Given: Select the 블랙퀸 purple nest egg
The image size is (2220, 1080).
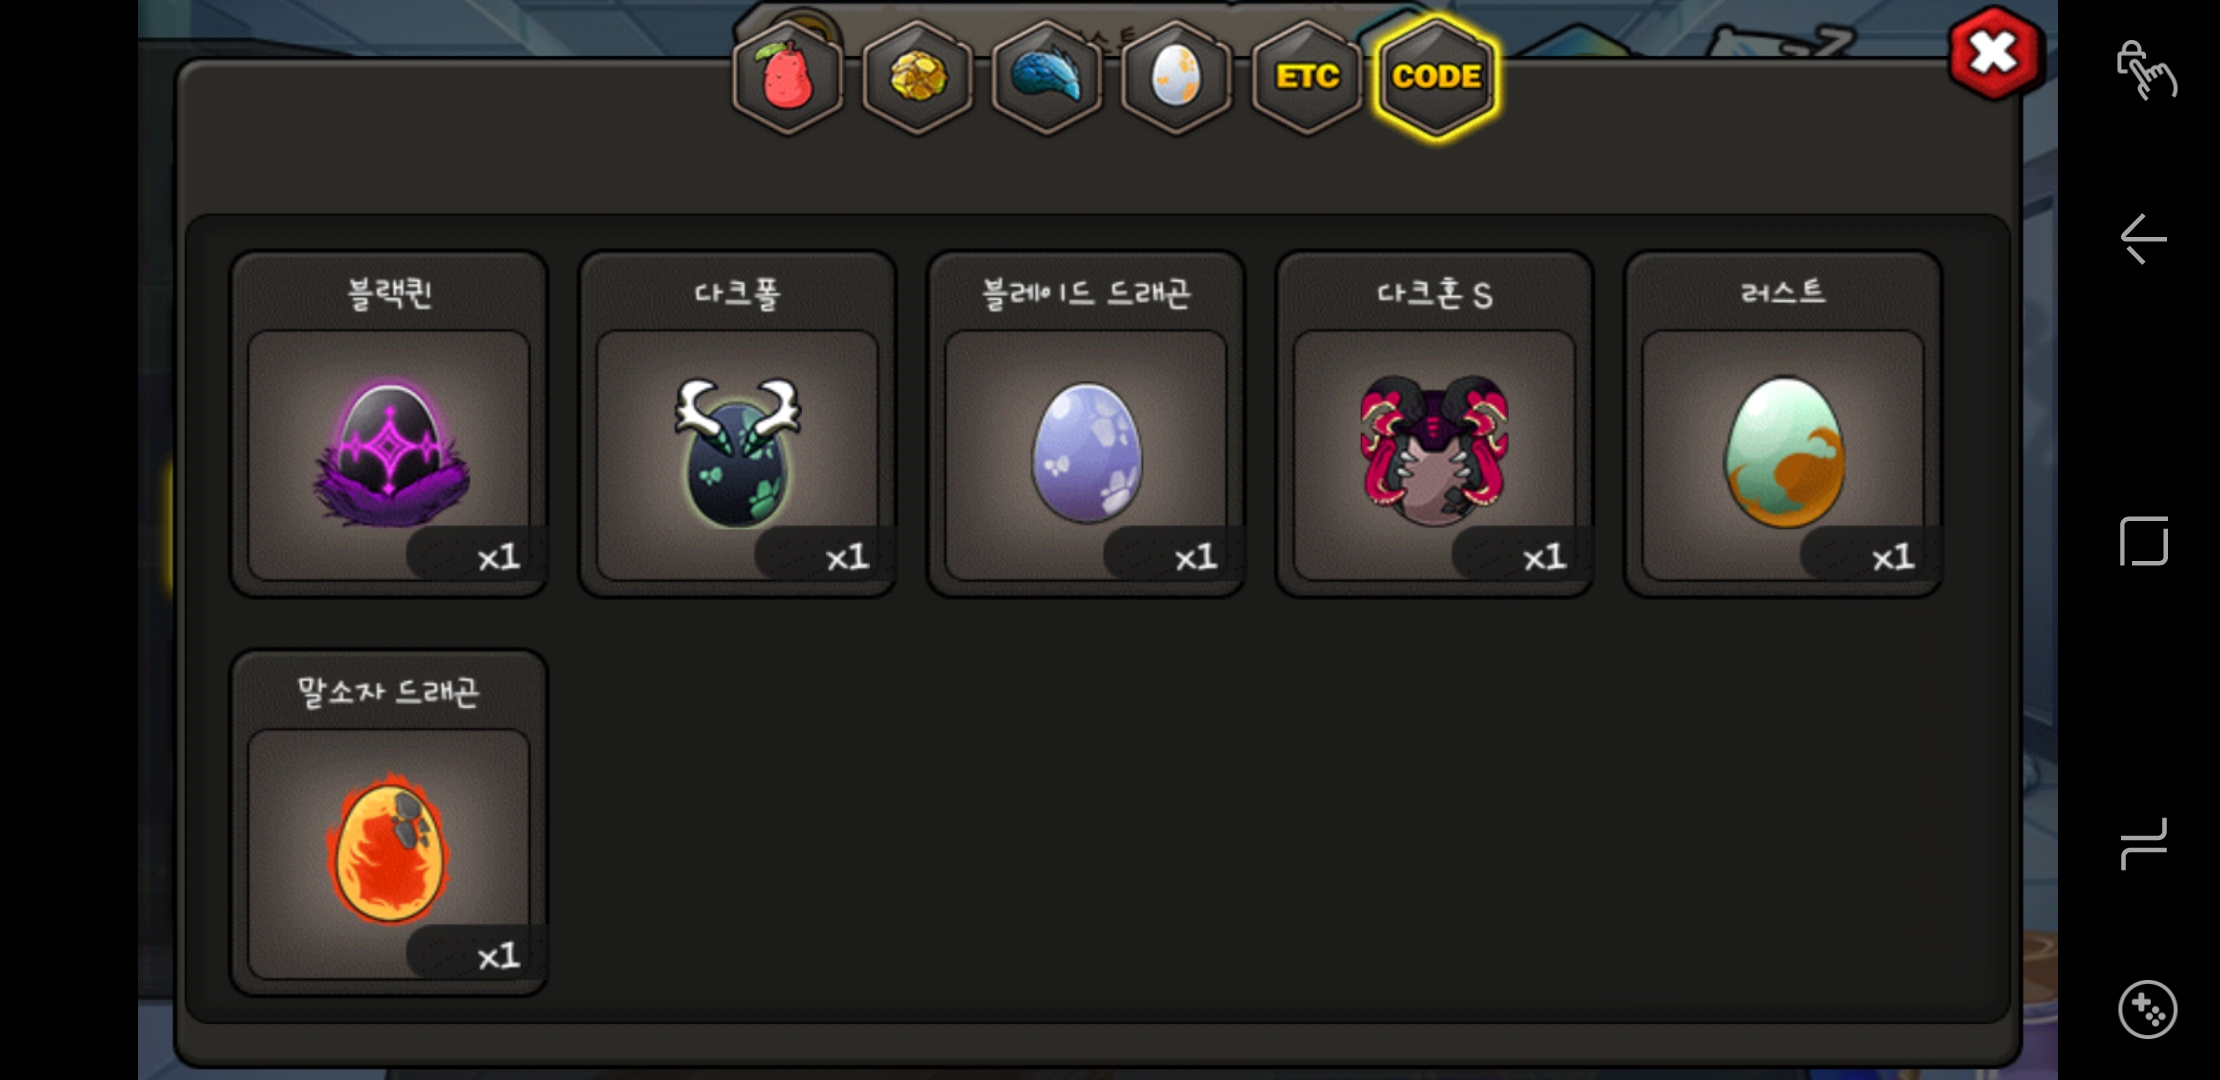Looking at the screenshot, I should [389, 455].
